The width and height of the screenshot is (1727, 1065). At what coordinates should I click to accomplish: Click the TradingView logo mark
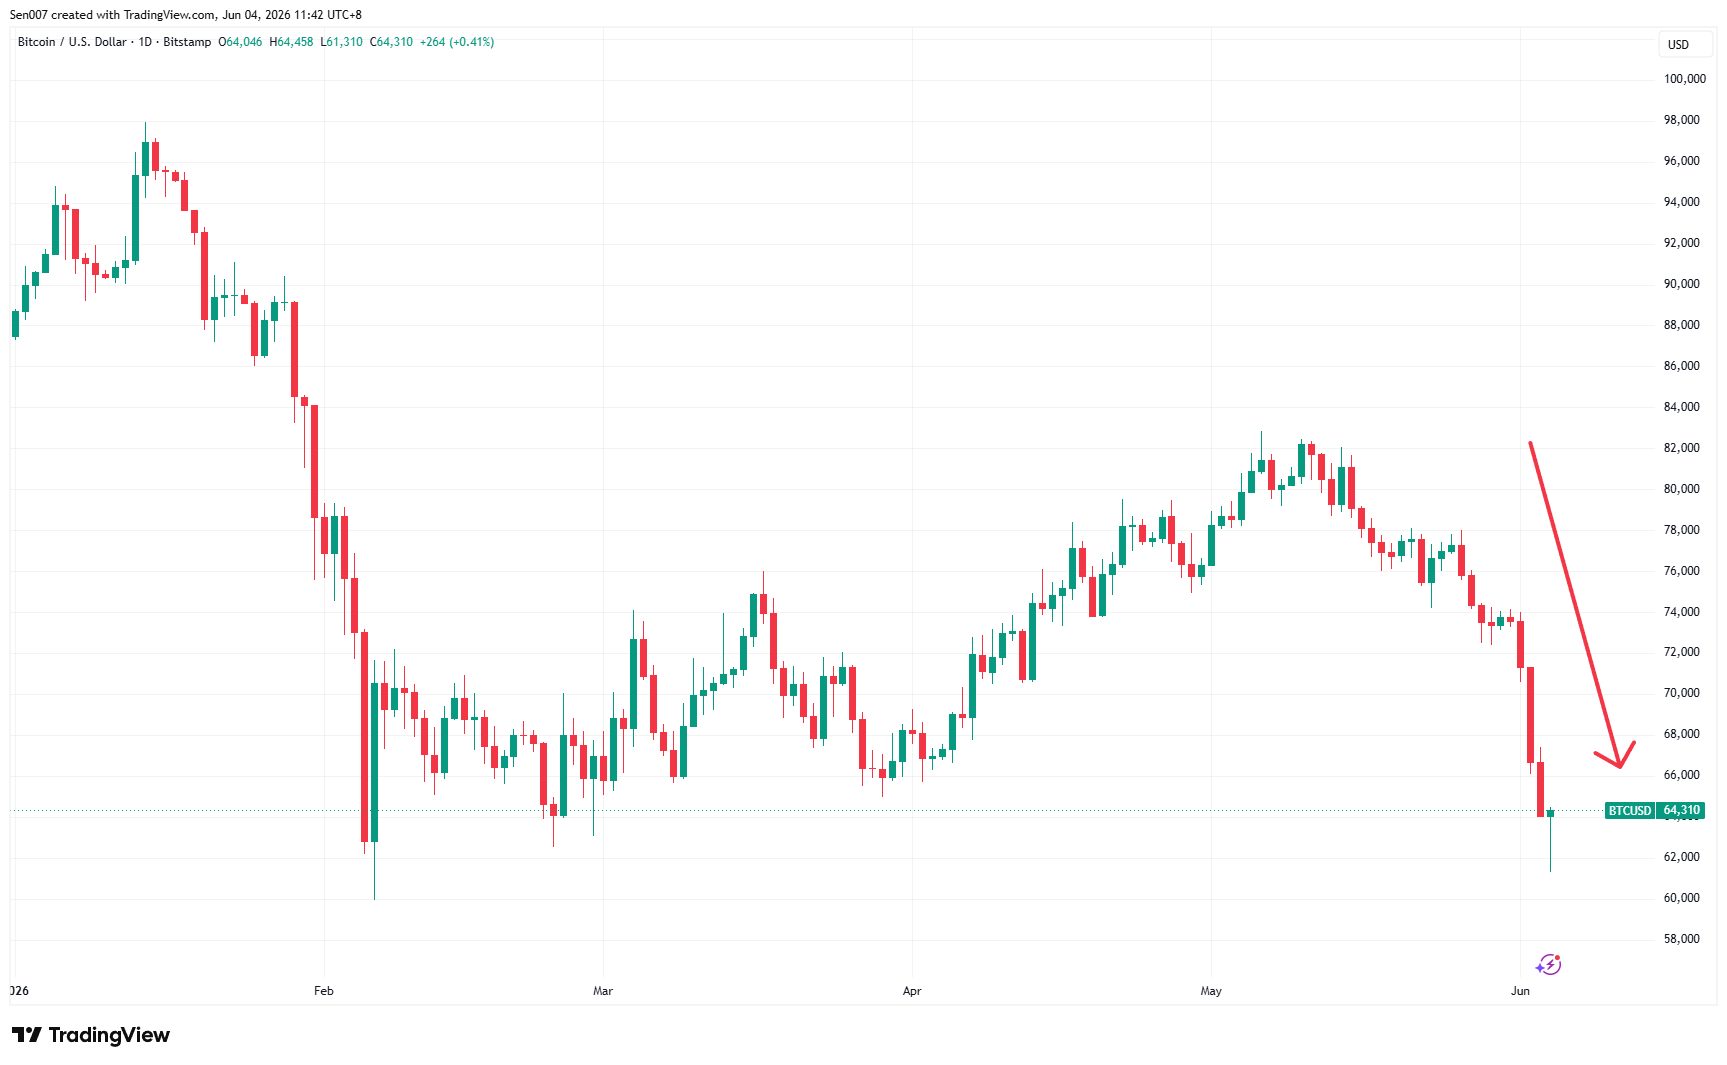27,1035
